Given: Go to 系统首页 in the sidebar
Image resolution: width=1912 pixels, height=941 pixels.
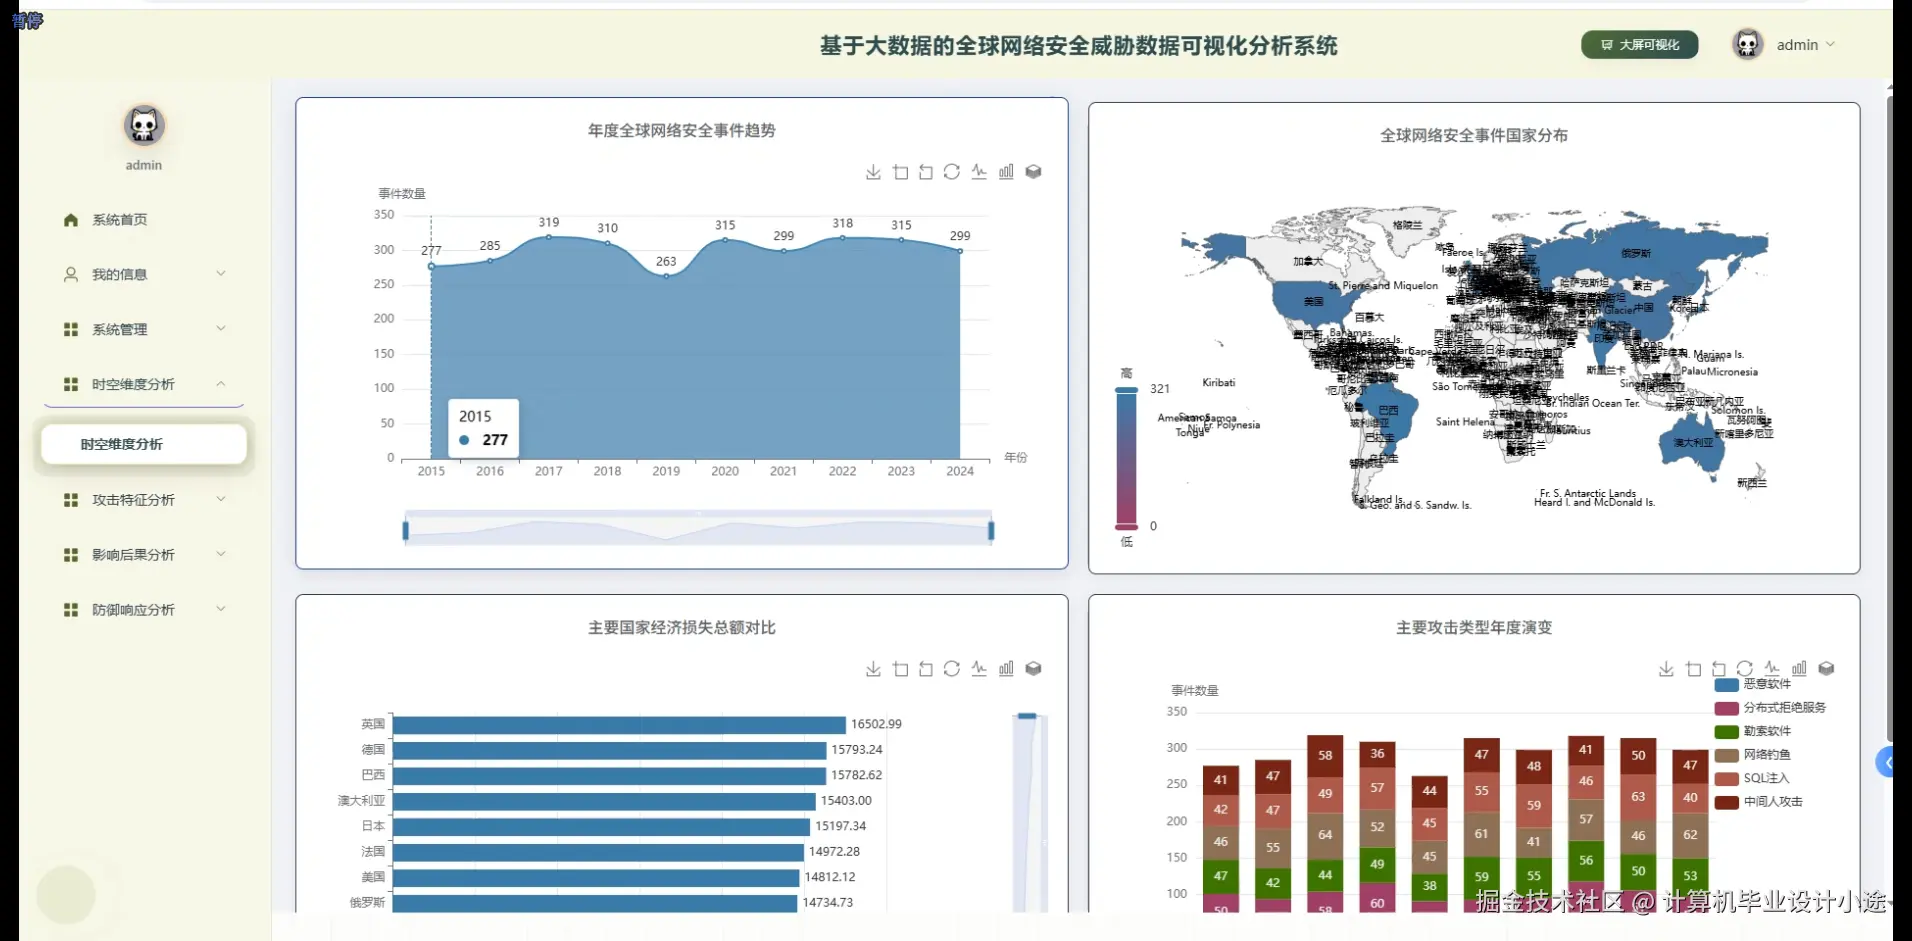Looking at the screenshot, I should 144,220.
